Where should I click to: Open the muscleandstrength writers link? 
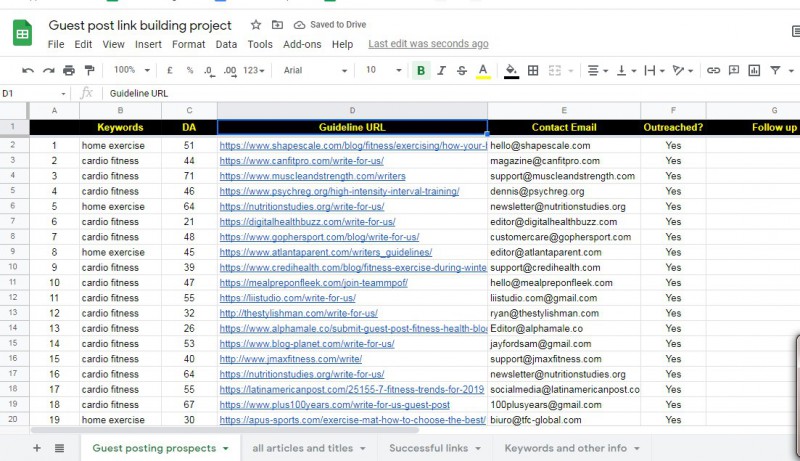click(x=312, y=176)
